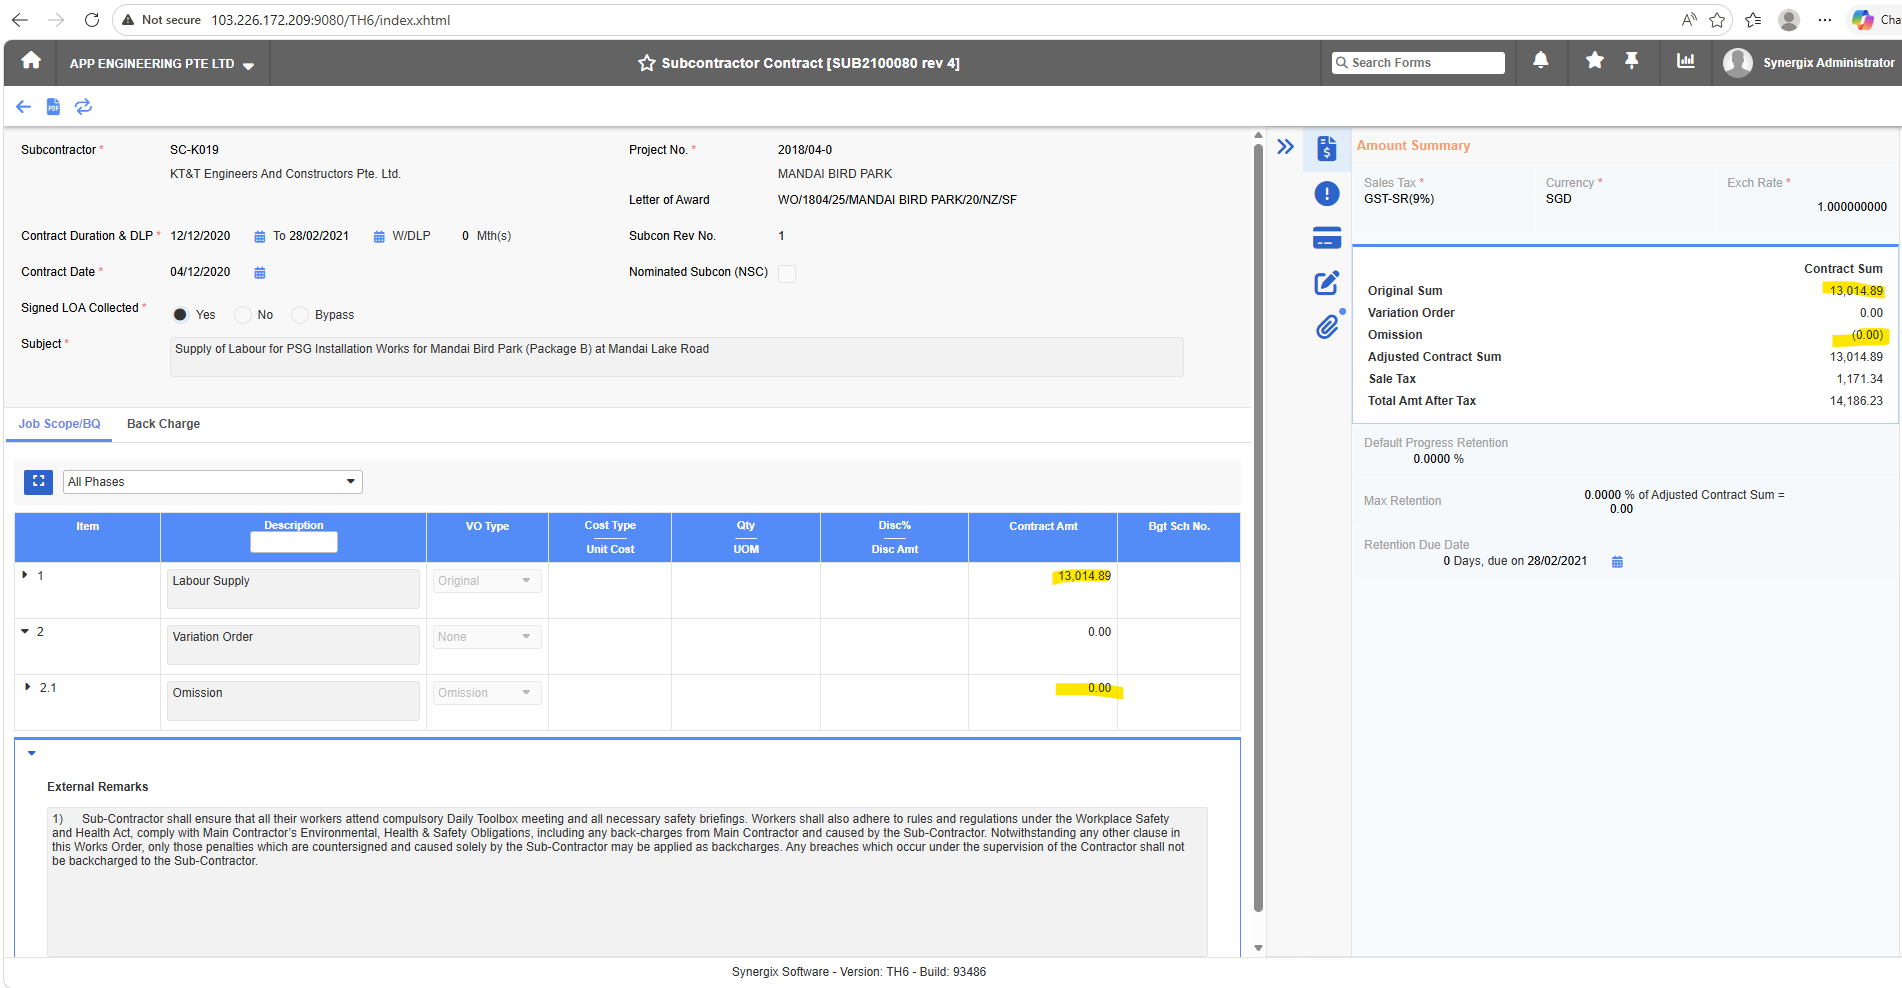1902x988 pixels.
Task: Open VO Type dropdown for Variation Order row
Action: pos(487,637)
